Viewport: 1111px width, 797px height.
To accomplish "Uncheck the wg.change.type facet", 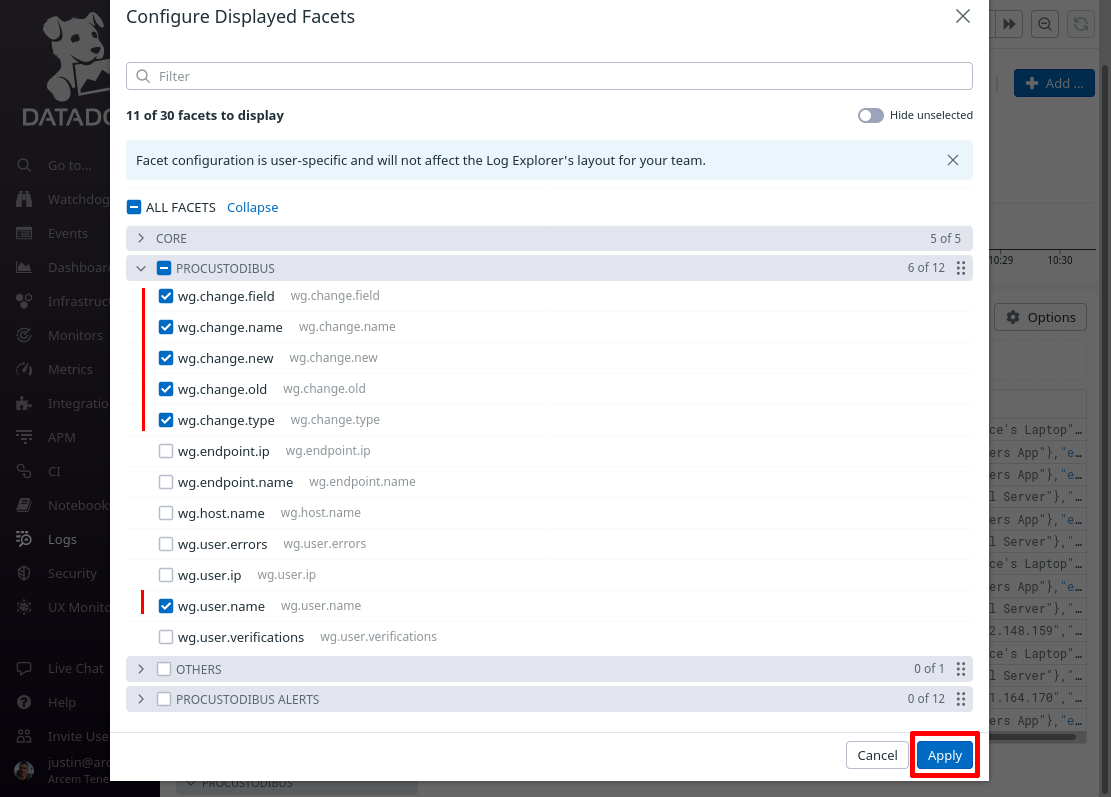I will pos(166,420).
